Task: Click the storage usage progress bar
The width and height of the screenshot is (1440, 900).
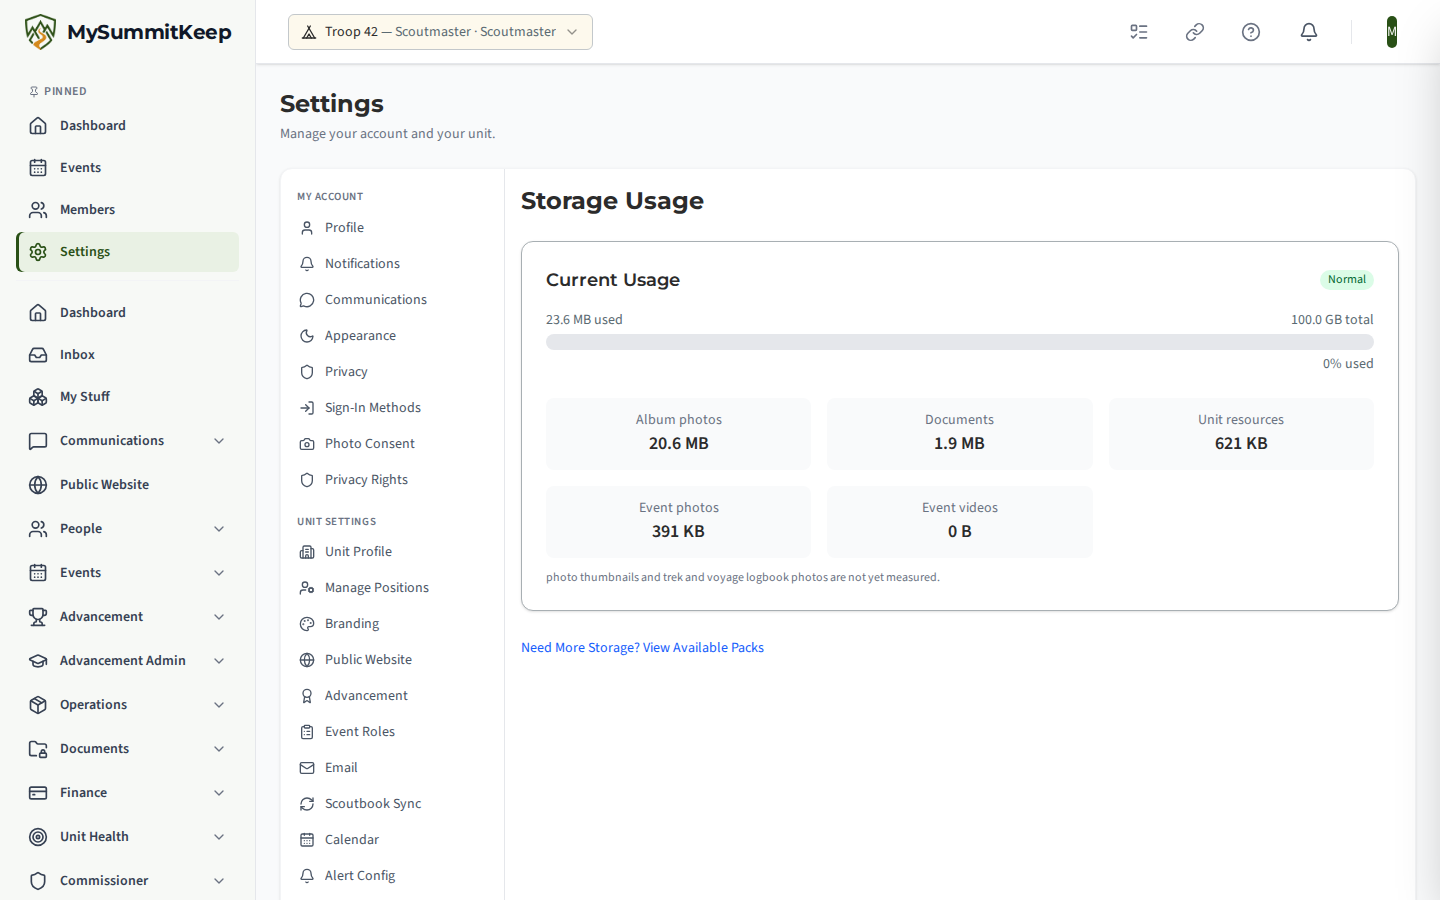Action: click(959, 342)
